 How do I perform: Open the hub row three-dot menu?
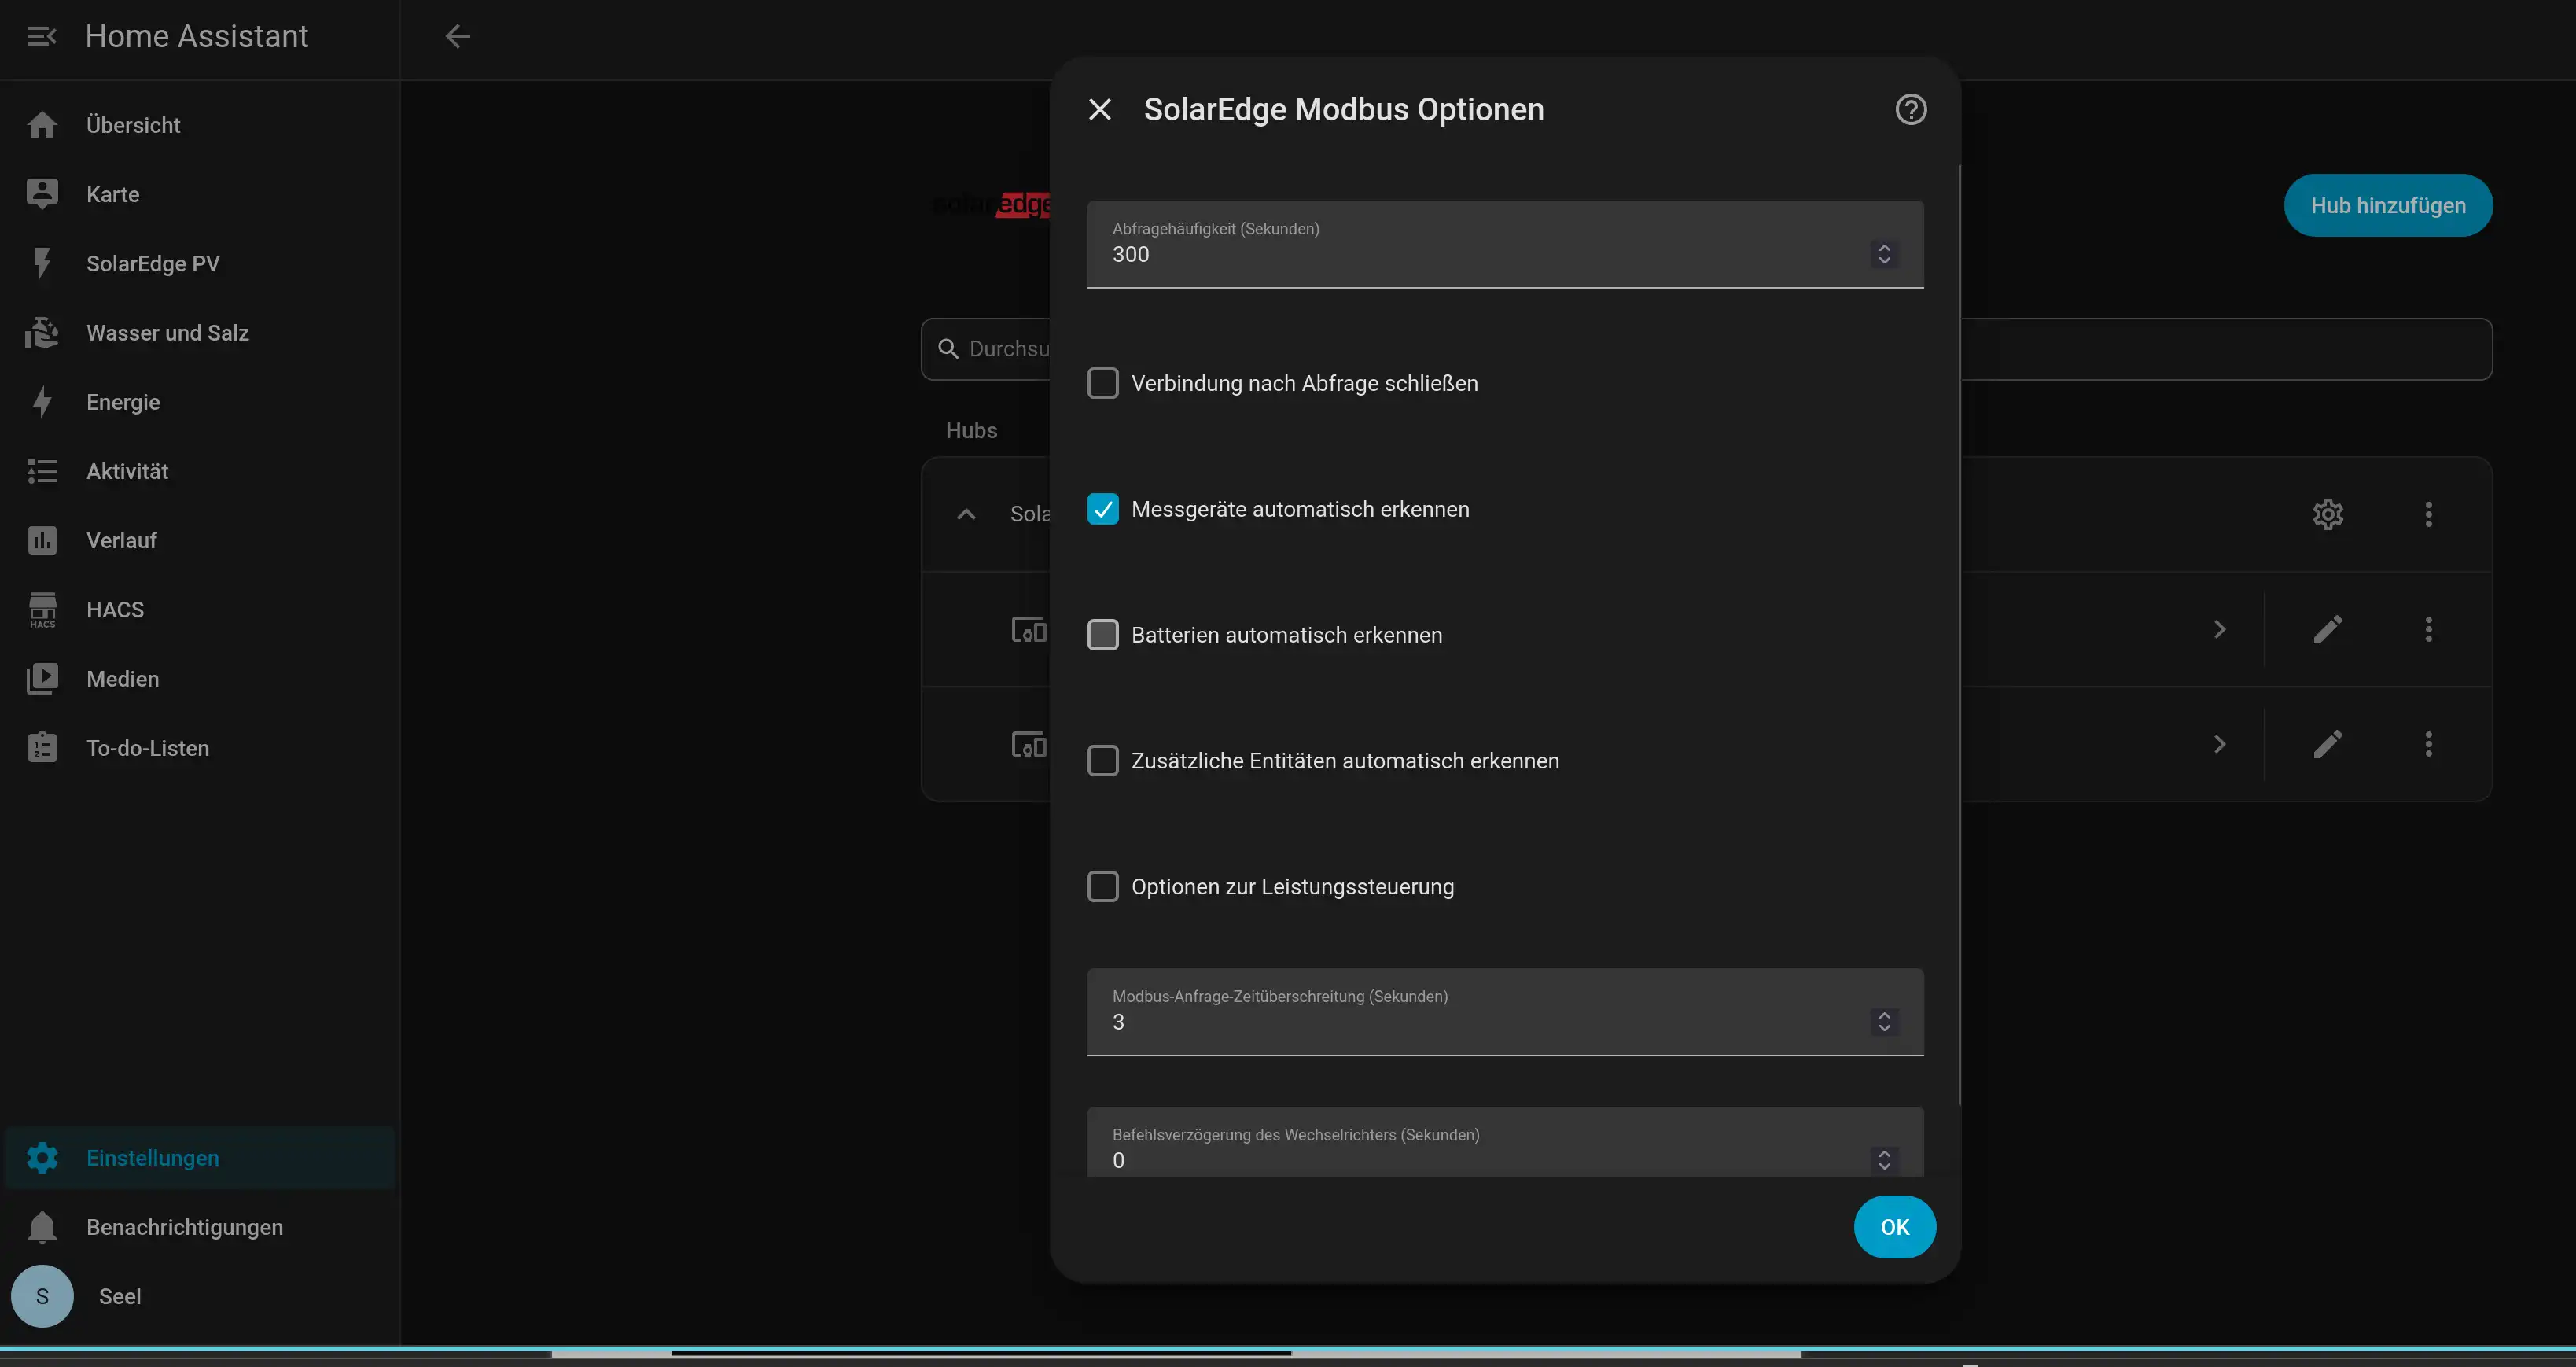(2428, 514)
